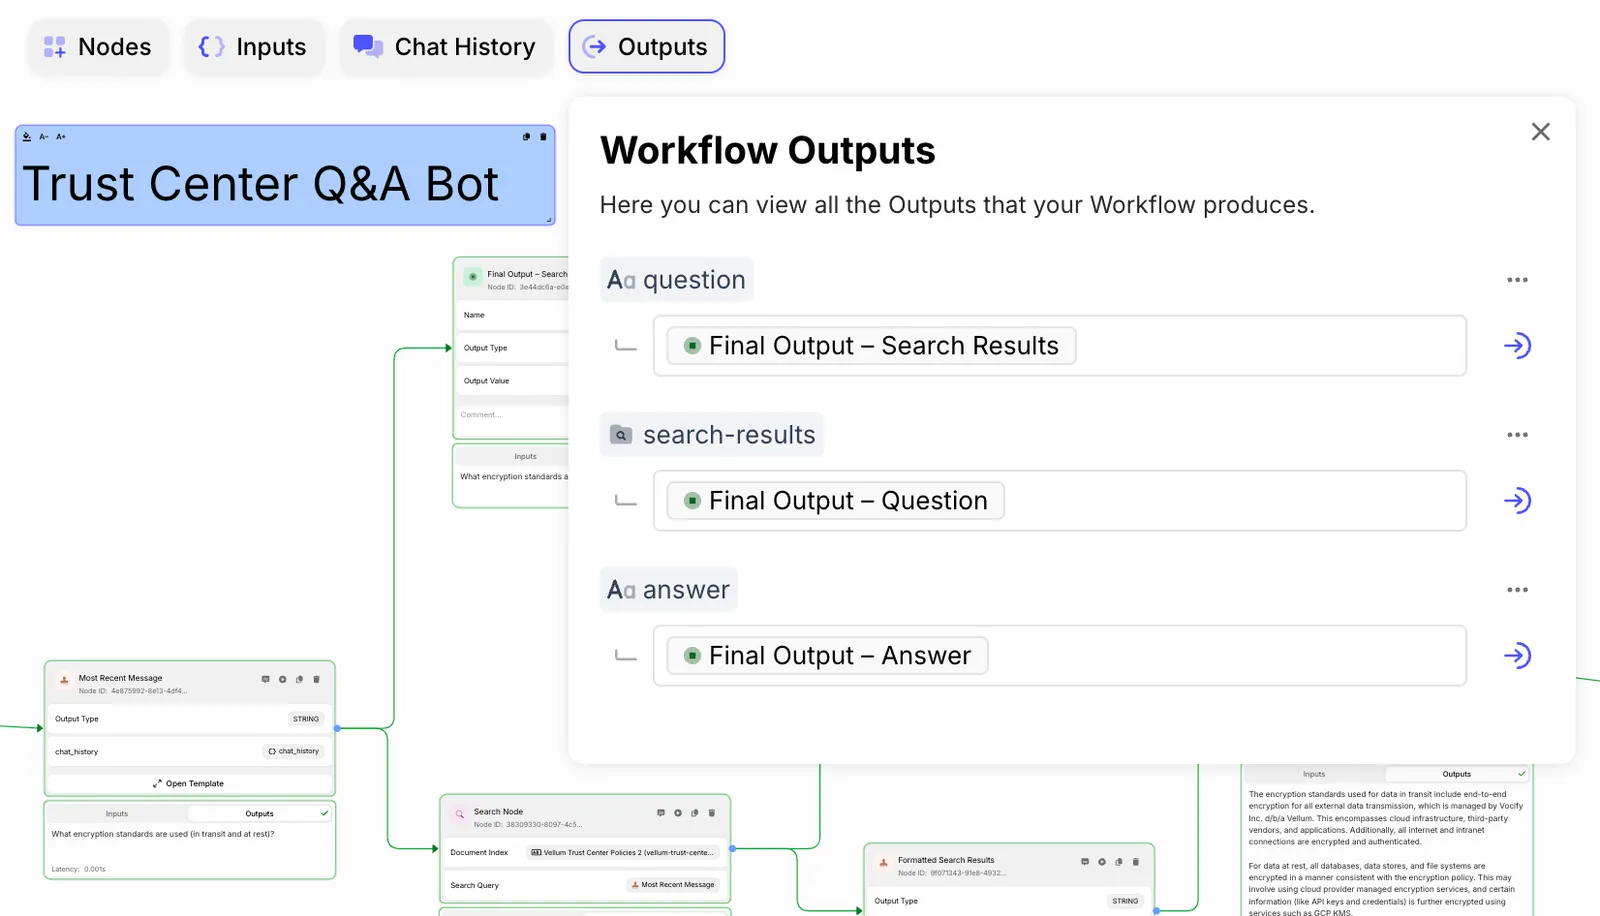
Task: Delete the Trust Center Q&A Bot note
Action: [x=543, y=137]
